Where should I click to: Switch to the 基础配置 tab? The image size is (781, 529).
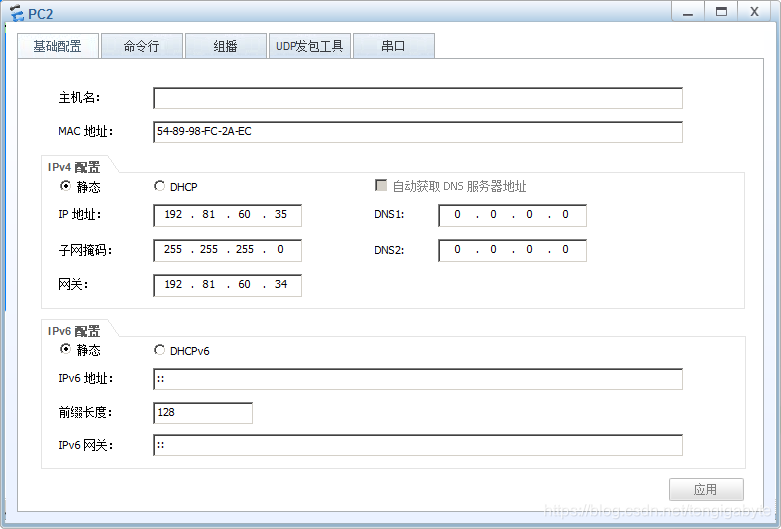(58, 46)
